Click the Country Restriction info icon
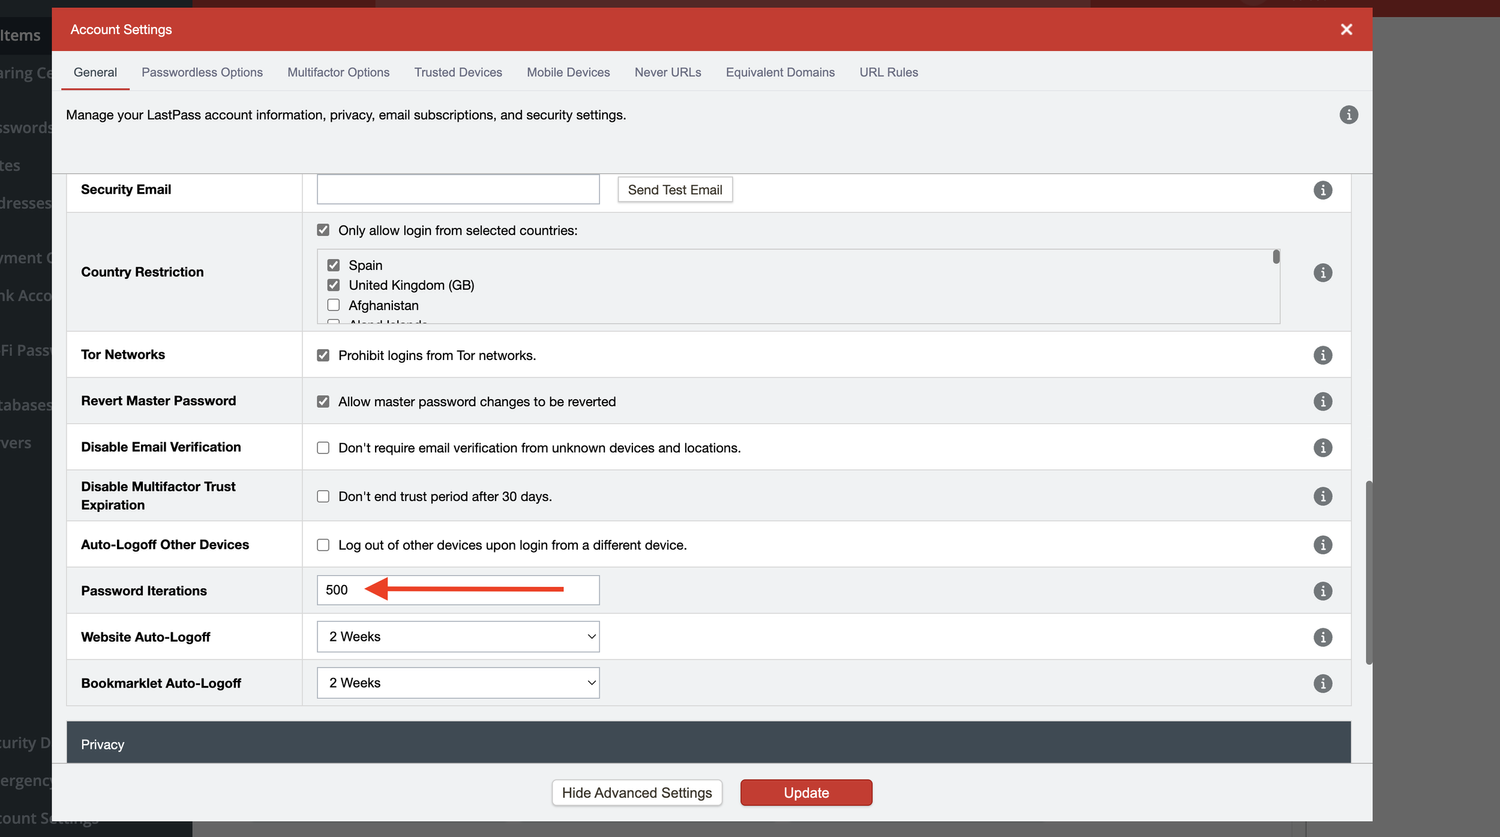Image resolution: width=1500 pixels, height=837 pixels. 1323,272
